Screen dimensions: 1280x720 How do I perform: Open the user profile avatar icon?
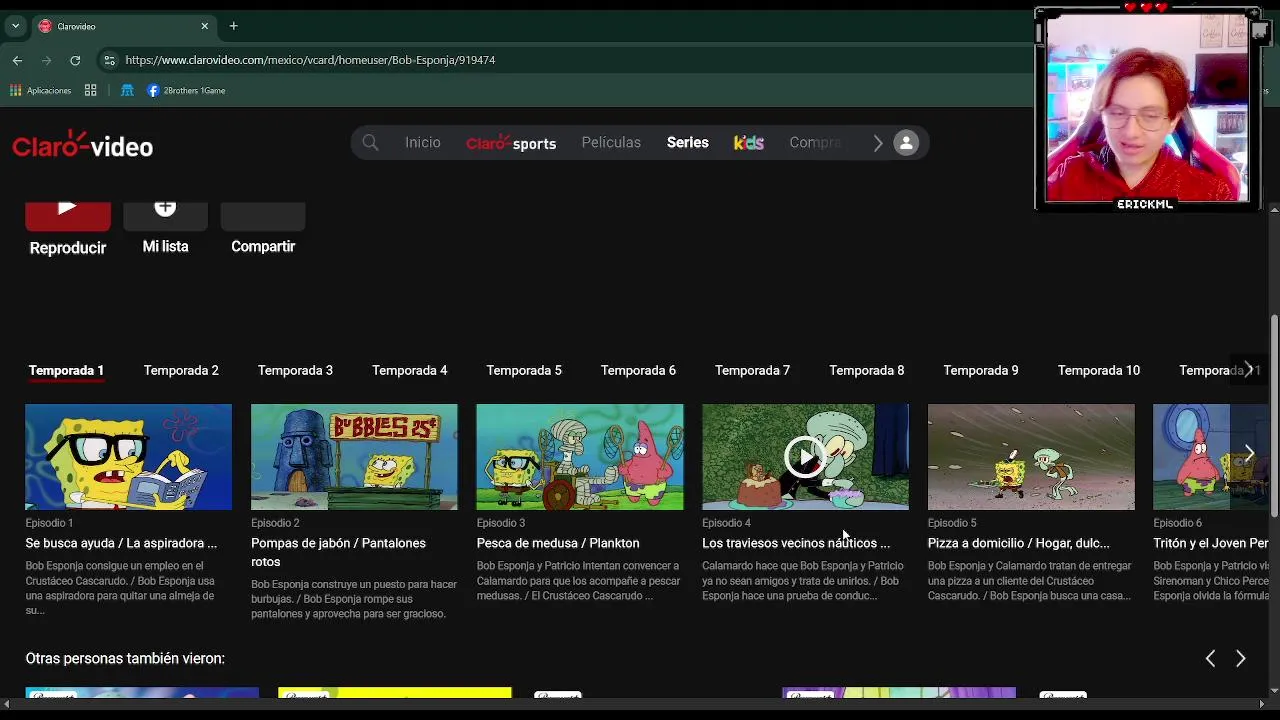[x=906, y=143]
